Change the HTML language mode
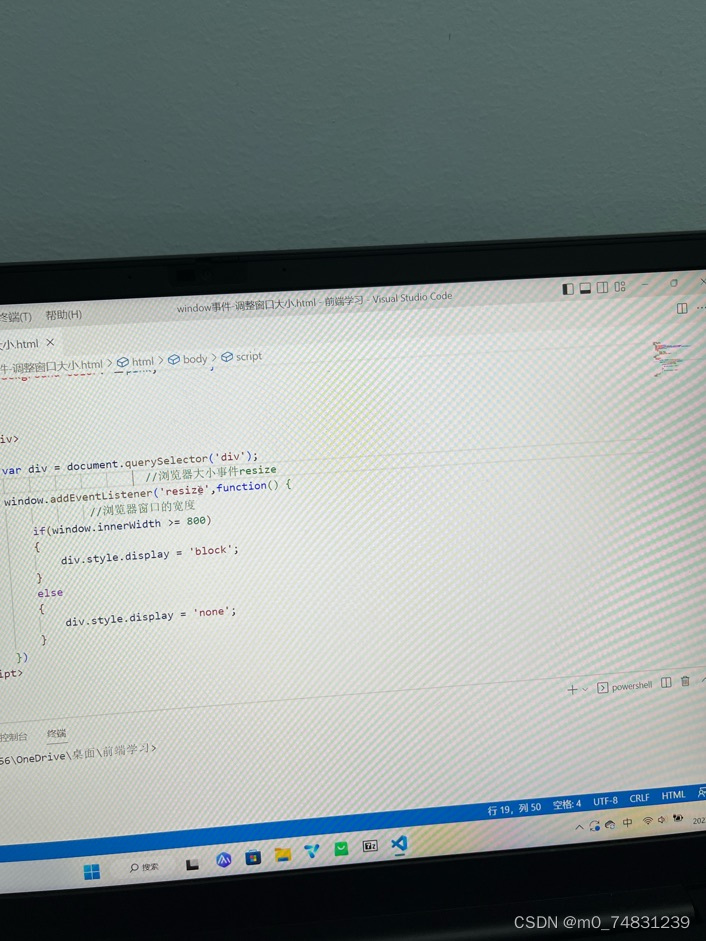 coord(673,795)
